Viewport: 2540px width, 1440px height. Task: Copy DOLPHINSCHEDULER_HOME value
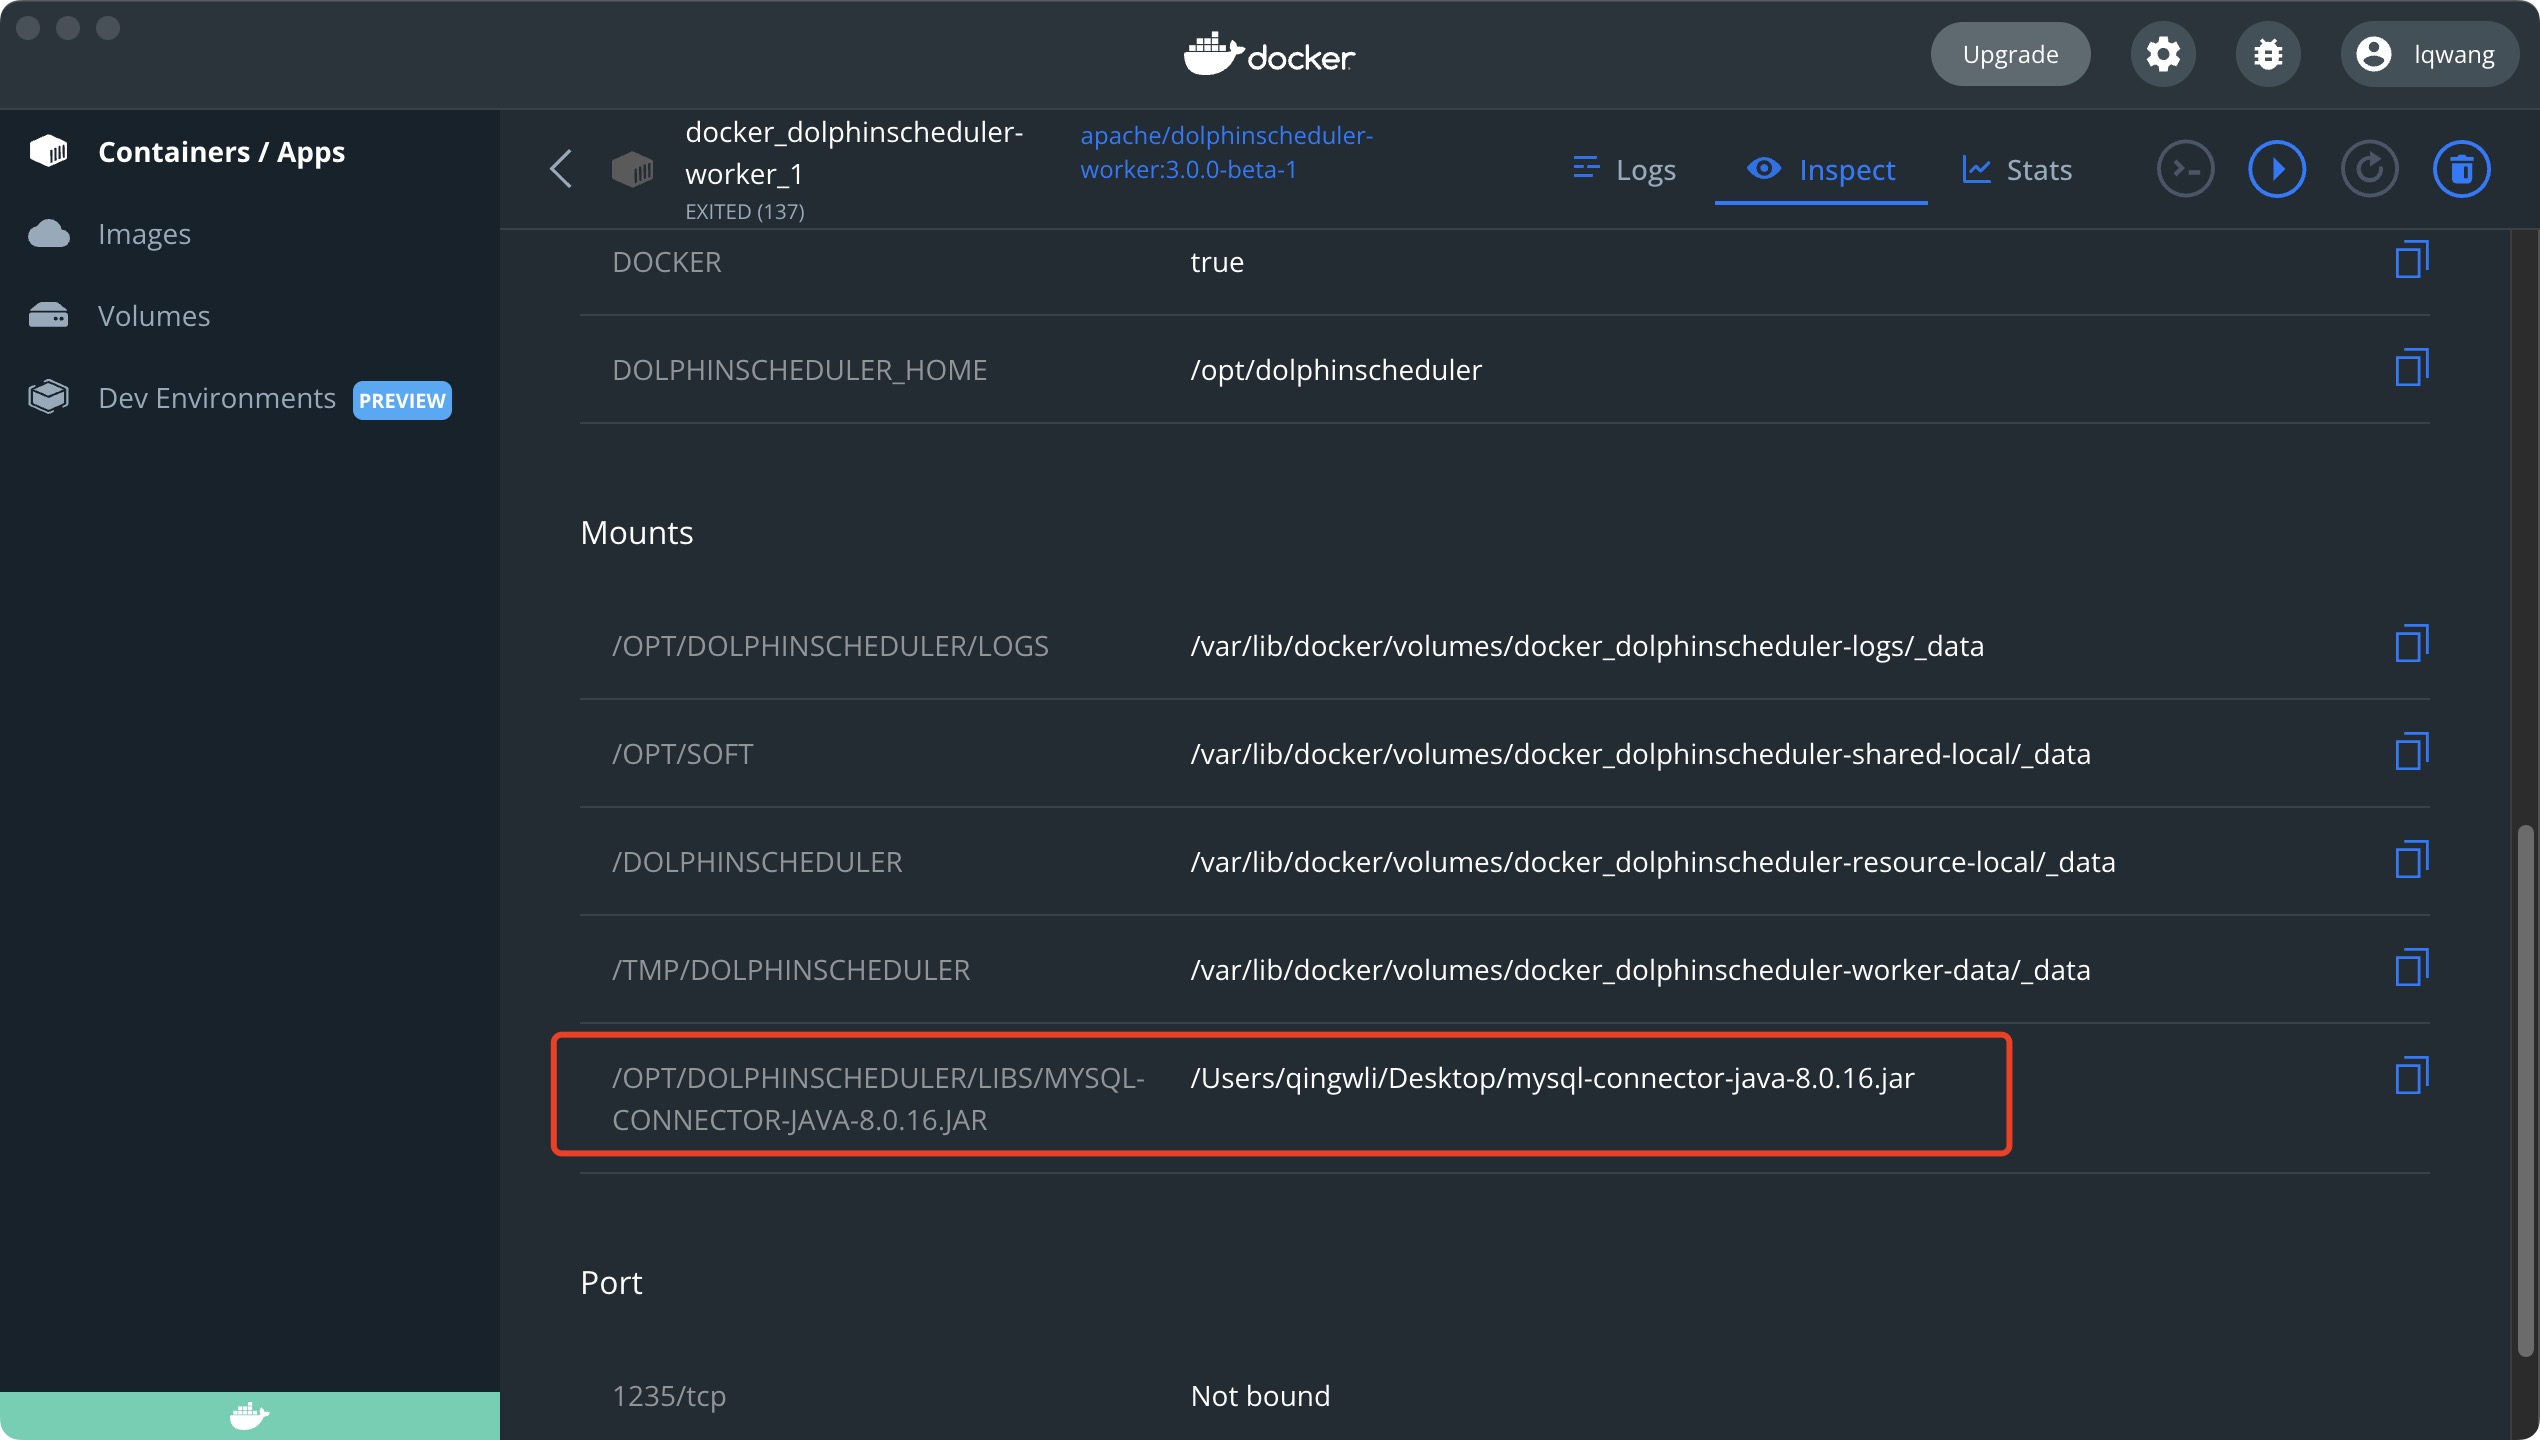(x=2411, y=368)
